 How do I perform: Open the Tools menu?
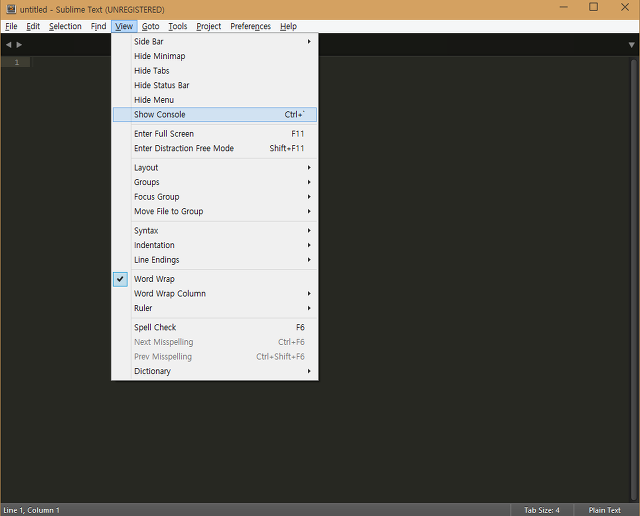tap(178, 27)
